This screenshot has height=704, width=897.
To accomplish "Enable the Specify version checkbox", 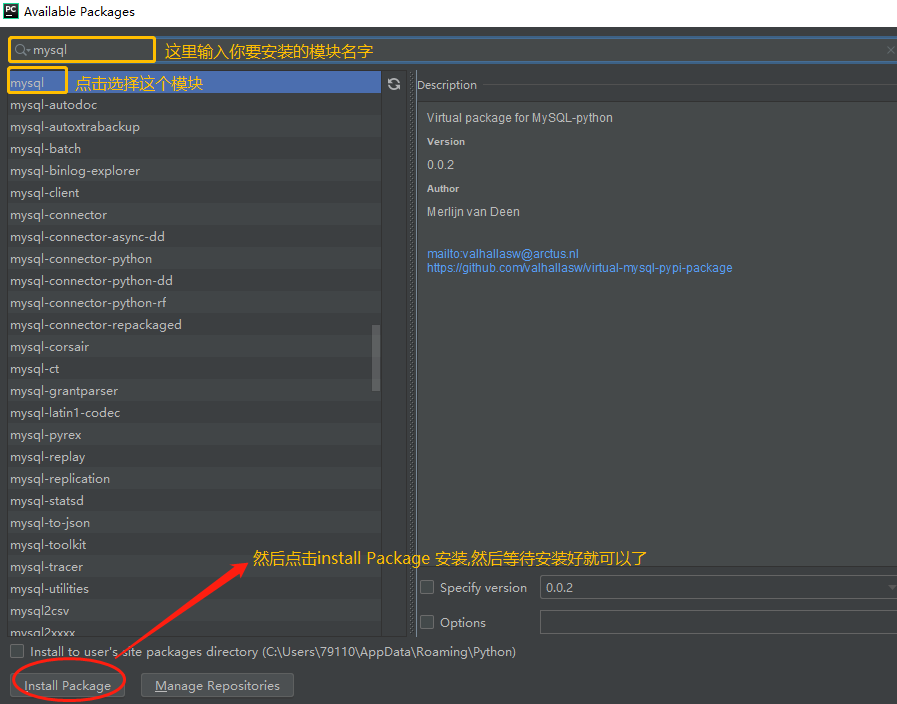I will tap(427, 587).
